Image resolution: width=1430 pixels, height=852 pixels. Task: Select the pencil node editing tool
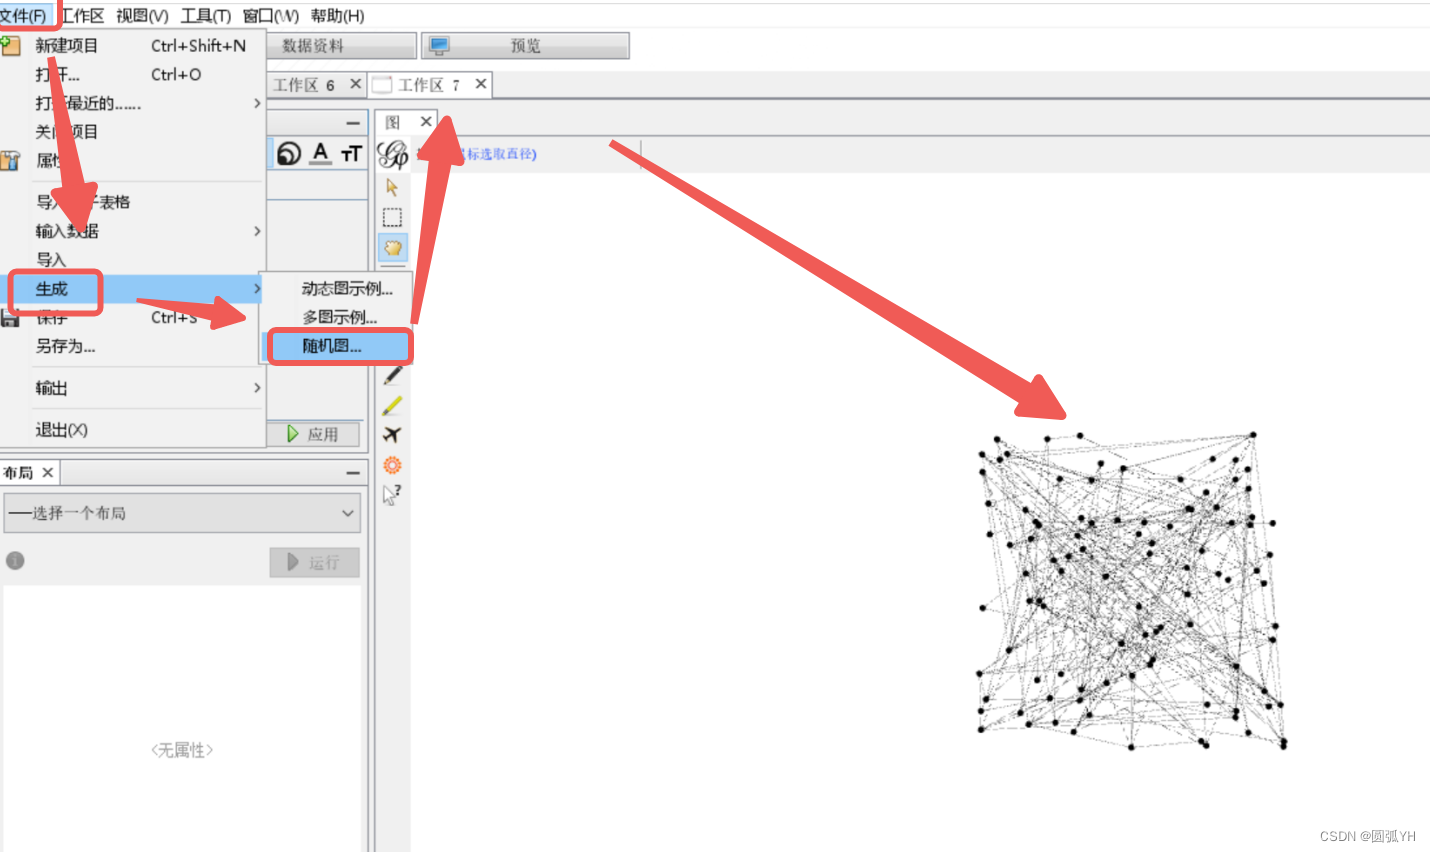392,373
